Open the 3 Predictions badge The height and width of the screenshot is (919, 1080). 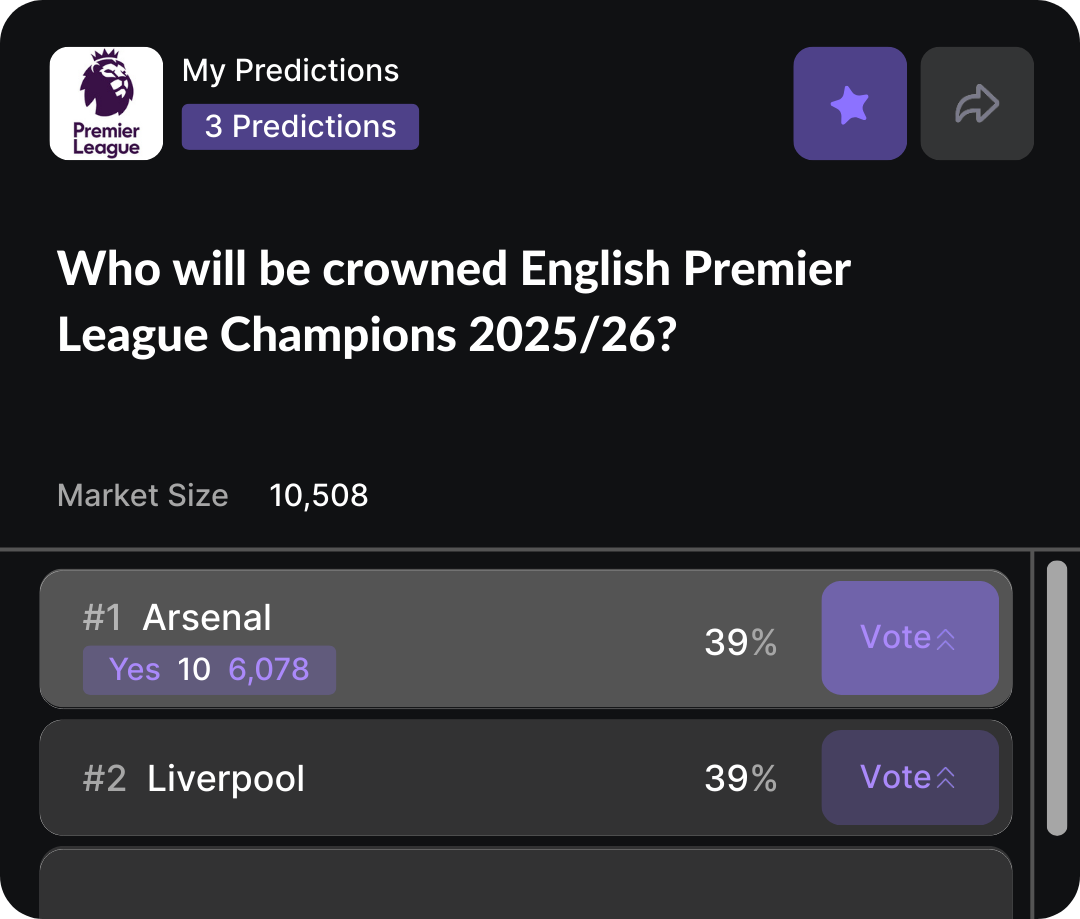(300, 127)
